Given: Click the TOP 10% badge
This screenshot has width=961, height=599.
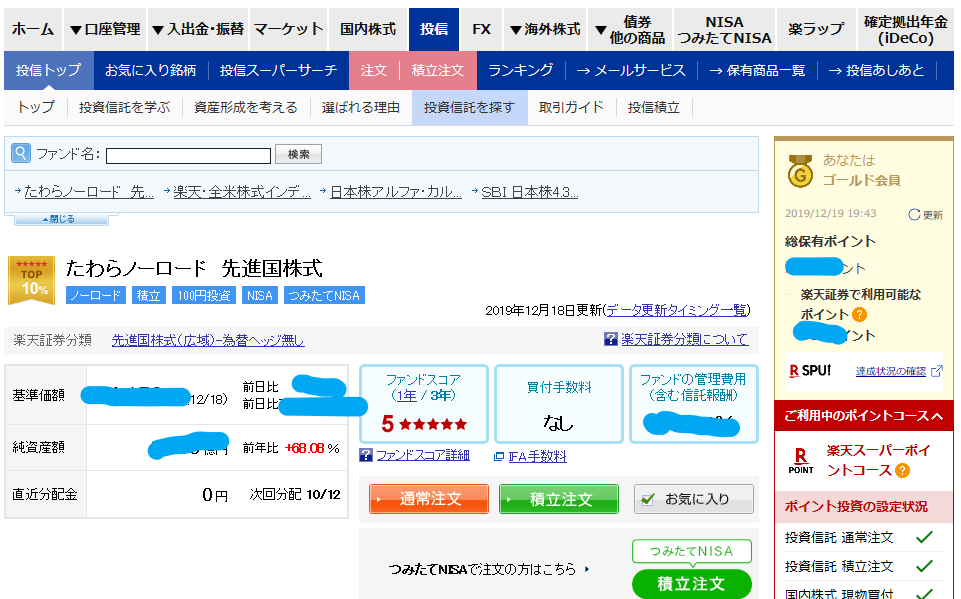Looking at the screenshot, I should point(31,280).
